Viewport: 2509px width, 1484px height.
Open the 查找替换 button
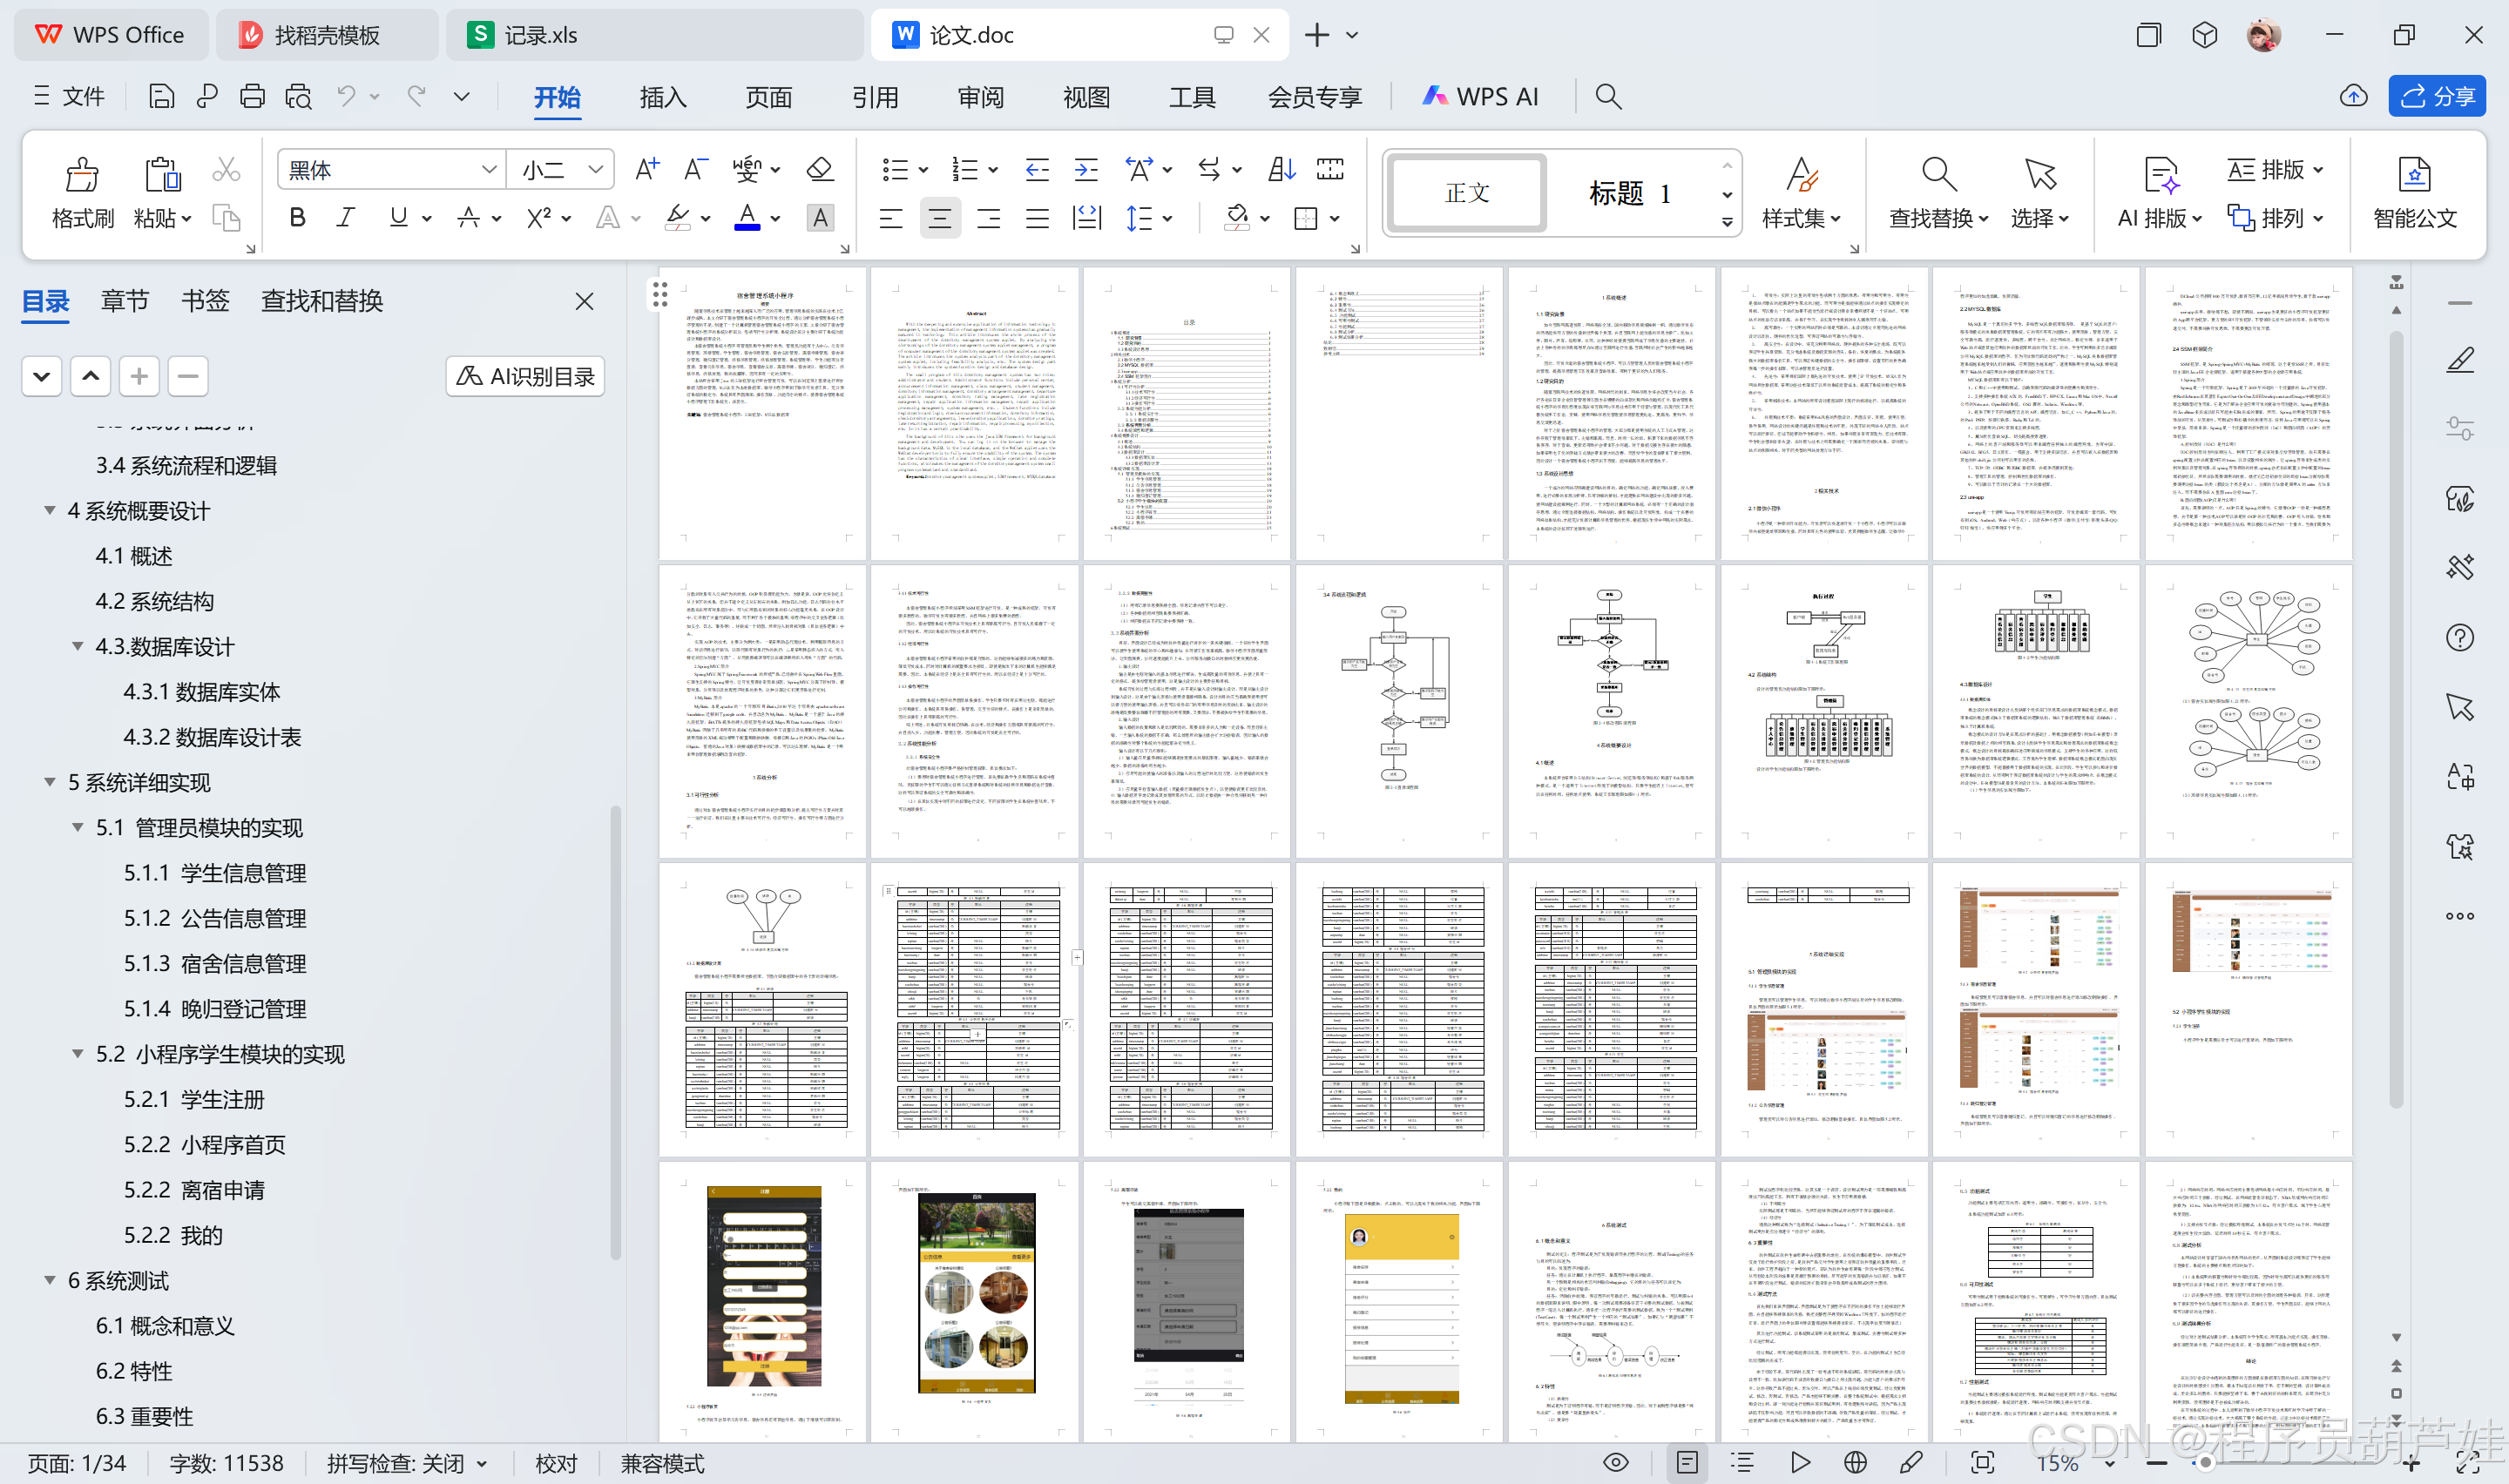coord(1938,193)
